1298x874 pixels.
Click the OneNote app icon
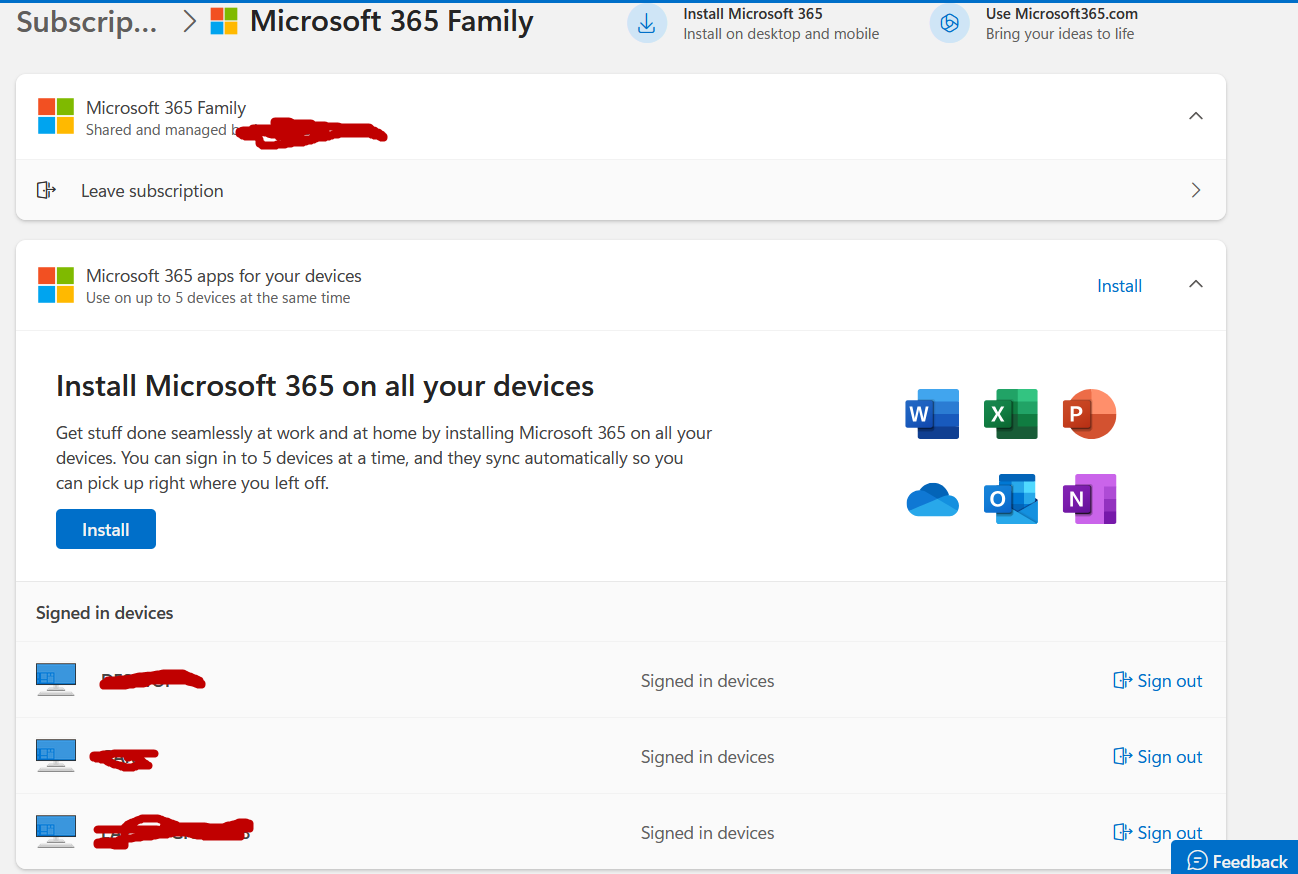click(1089, 499)
